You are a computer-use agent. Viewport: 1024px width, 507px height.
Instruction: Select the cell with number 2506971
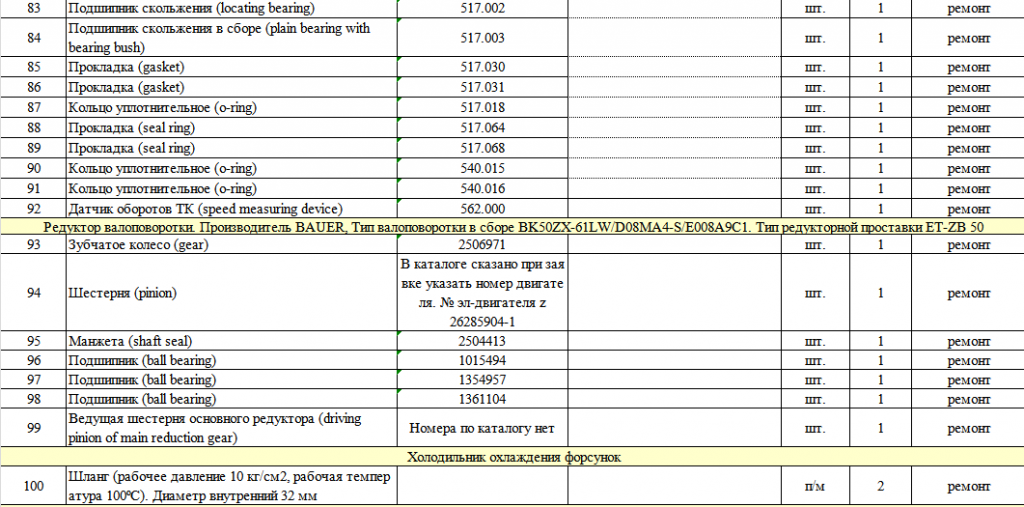[x=482, y=246]
